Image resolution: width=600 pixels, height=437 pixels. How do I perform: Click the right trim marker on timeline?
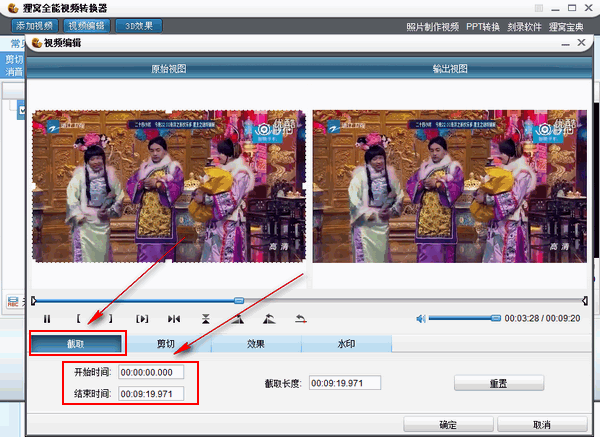tap(585, 301)
